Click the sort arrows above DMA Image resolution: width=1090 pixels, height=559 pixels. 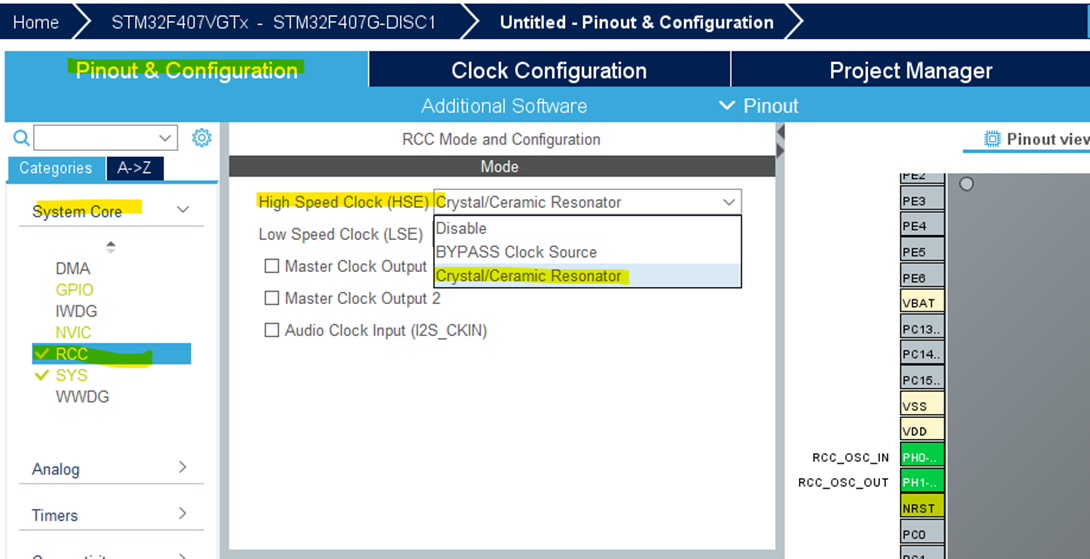(111, 246)
